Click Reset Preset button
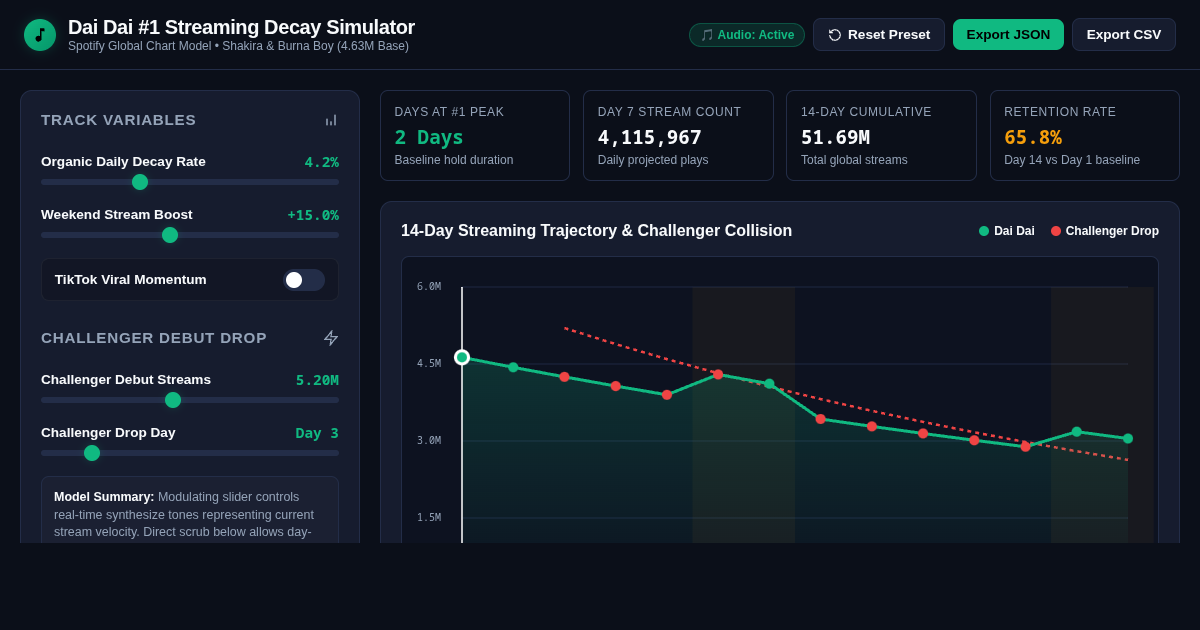This screenshot has height=630, width=1200. pyautogui.click(x=879, y=35)
